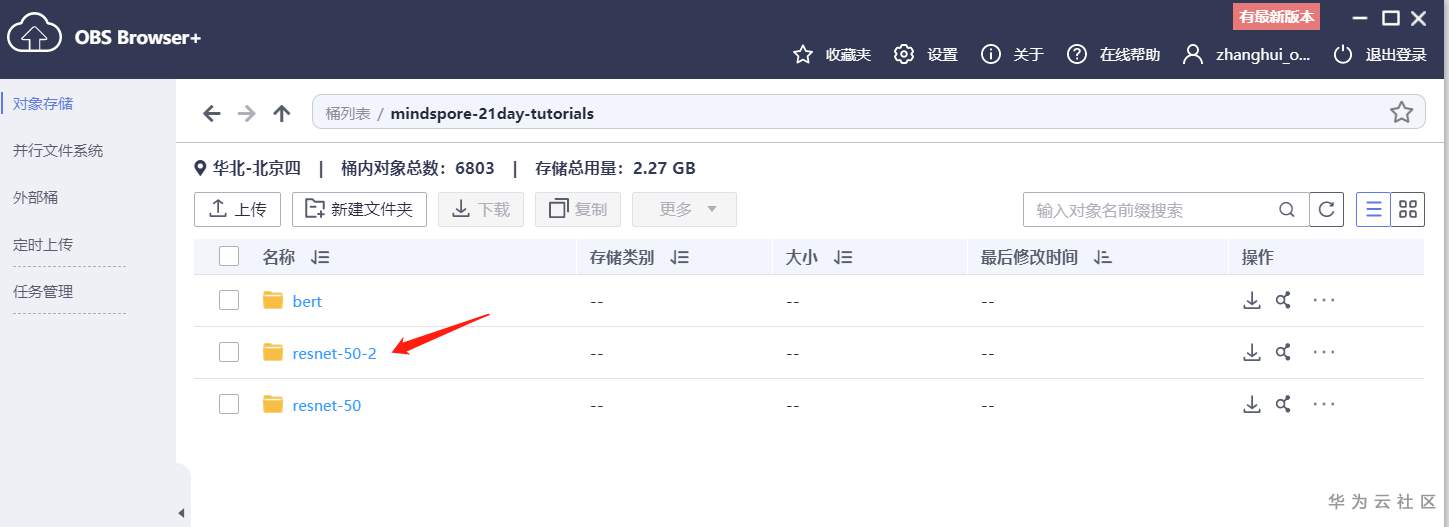The width and height of the screenshot is (1449, 527).
Task: Tick the select-all checkbox in header
Action: 229,256
